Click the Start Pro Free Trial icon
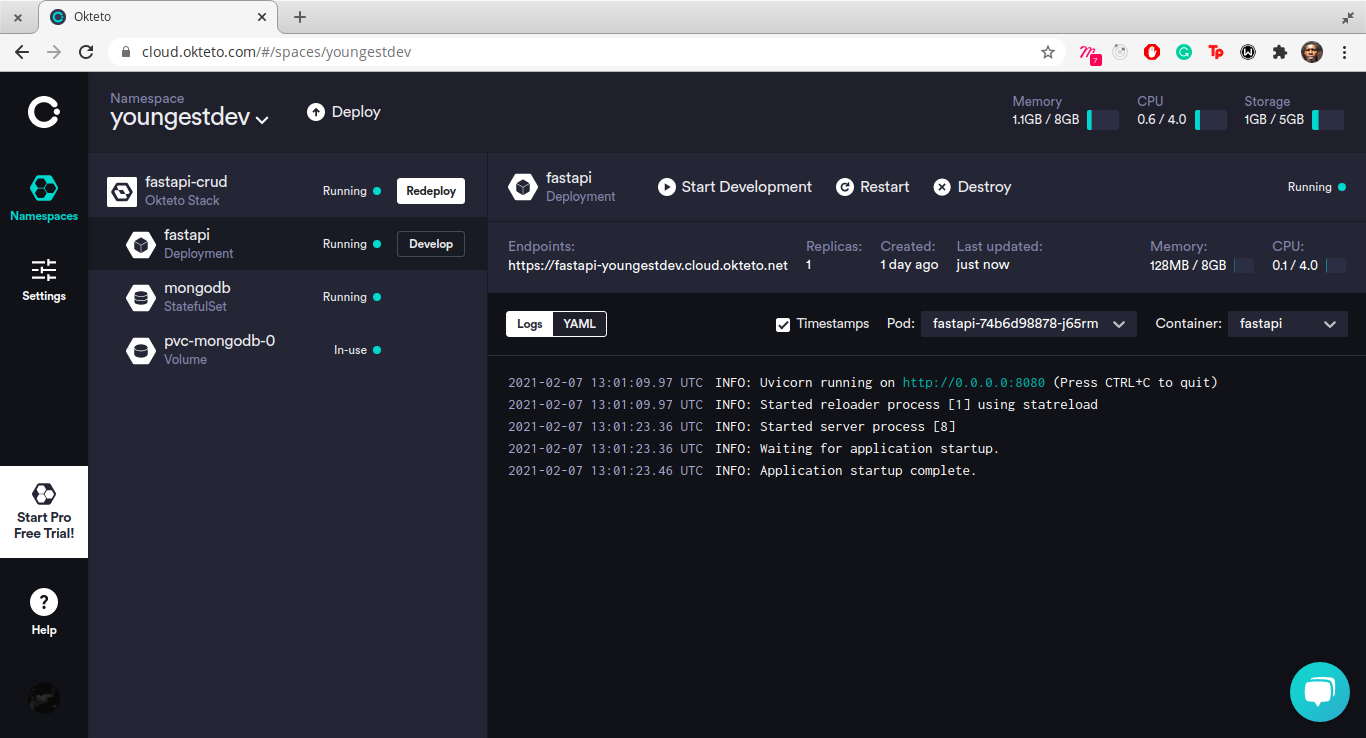This screenshot has height=738, width=1366. tap(44, 493)
